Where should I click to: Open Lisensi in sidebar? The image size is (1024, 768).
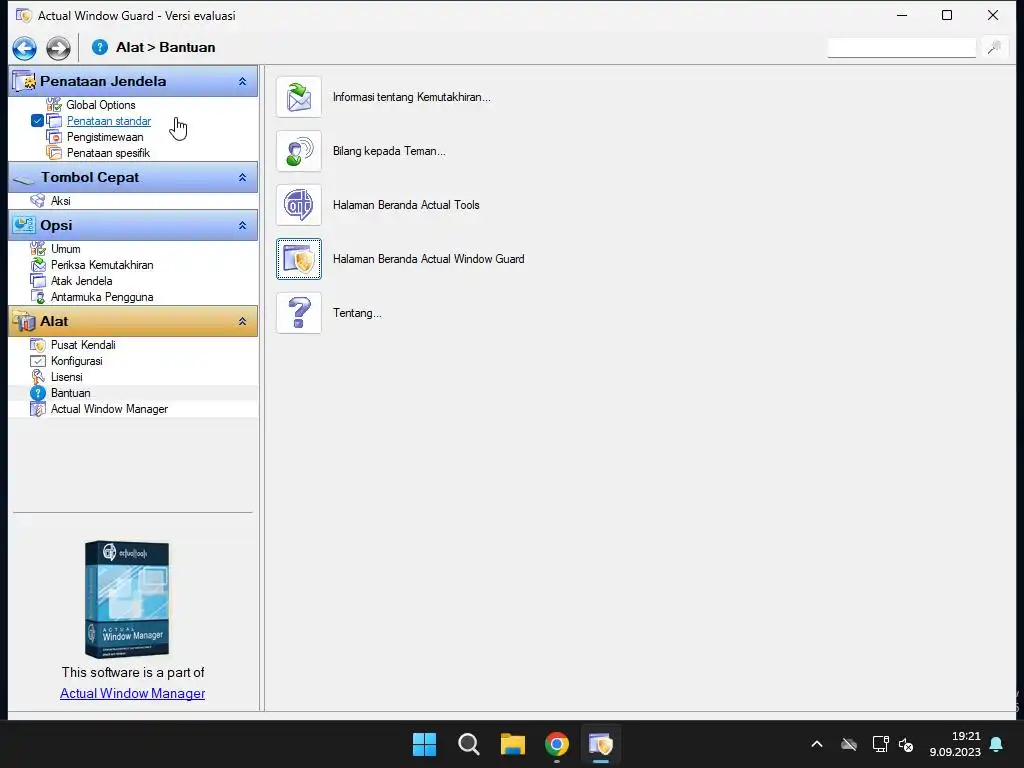67,377
